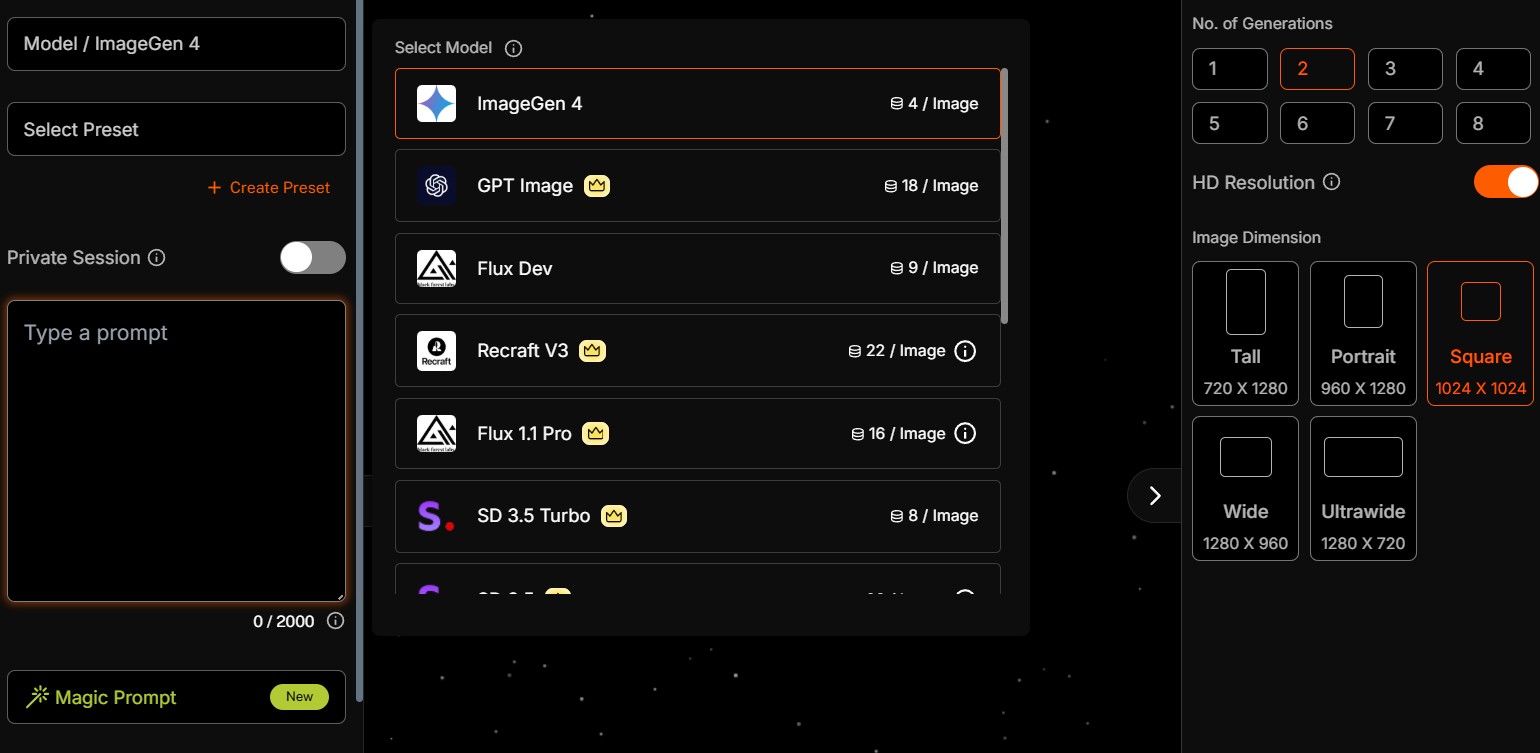1540x753 pixels.
Task: Click the info icon beside Select Model
Action: click(513, 48)
